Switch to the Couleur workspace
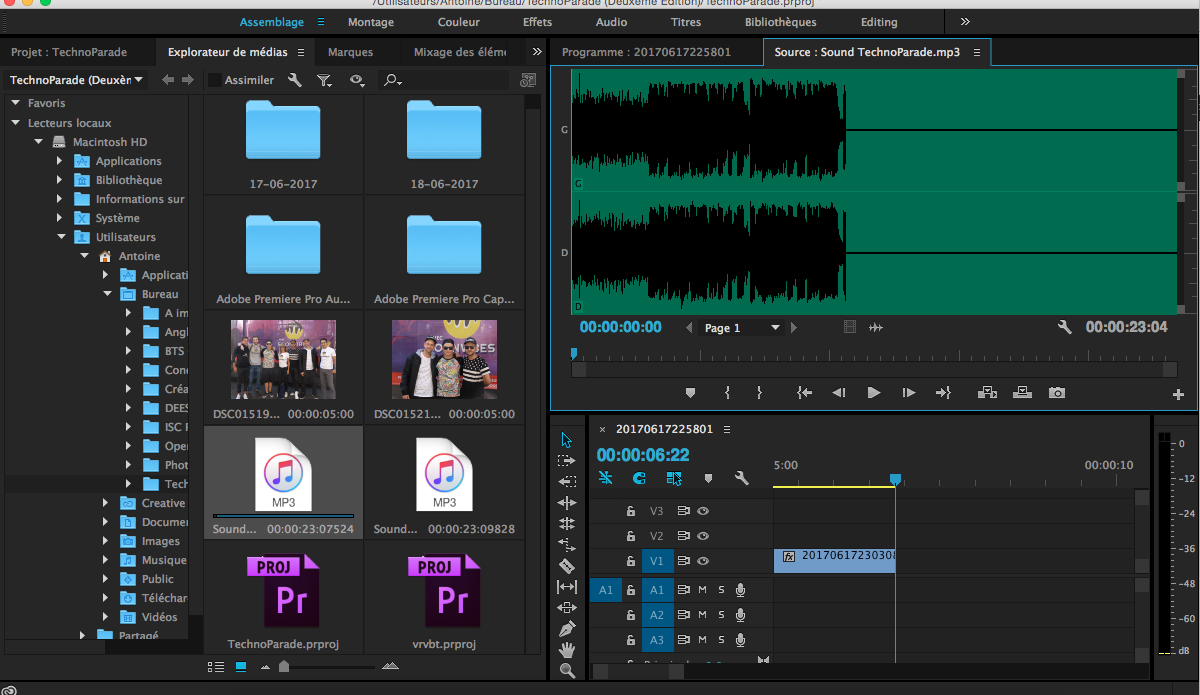 459,22
